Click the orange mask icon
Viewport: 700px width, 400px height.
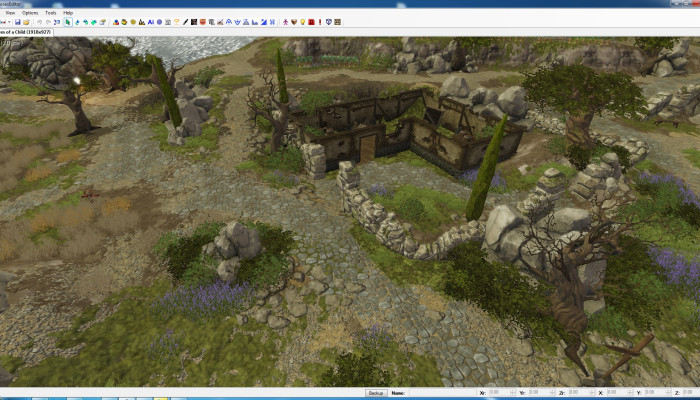(x=203, y=22)
